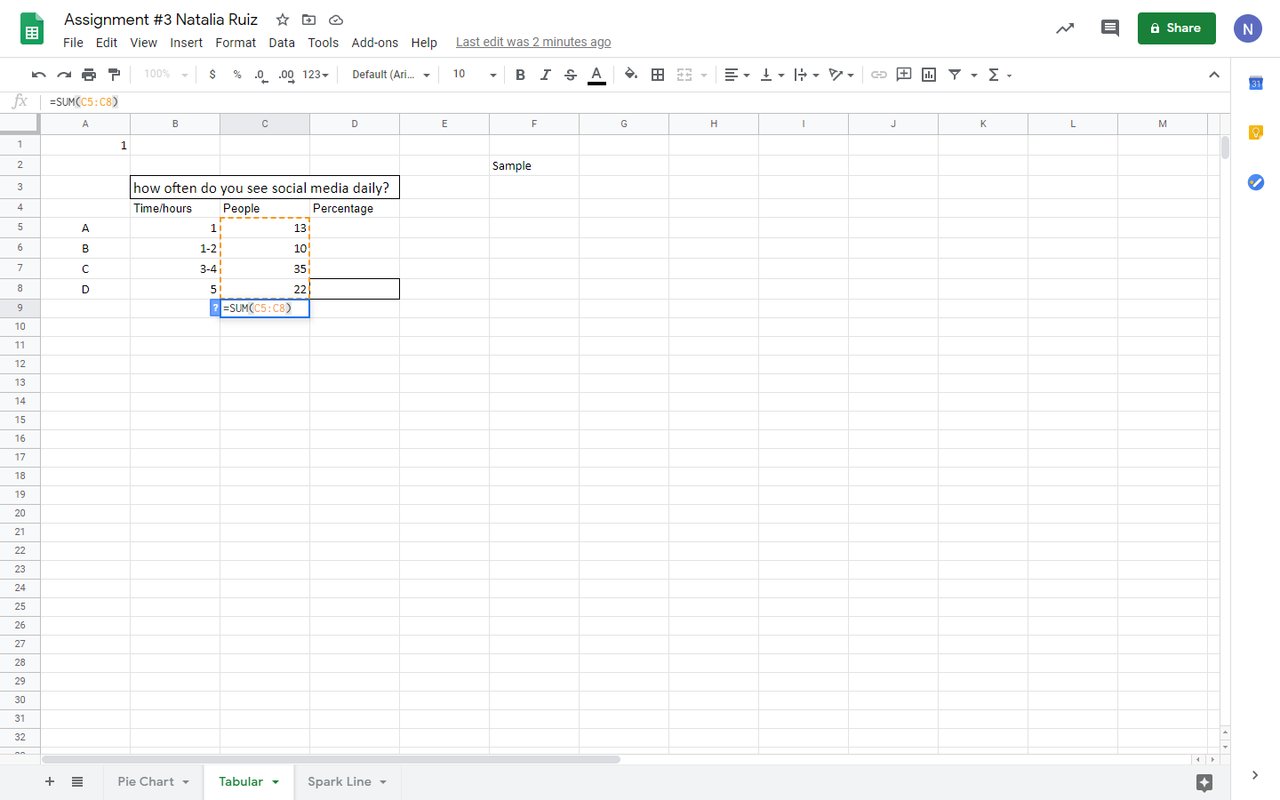This screenshot has width=1280, height=800.
Task: Open the Edit menu
Action: tap(107, 43)
